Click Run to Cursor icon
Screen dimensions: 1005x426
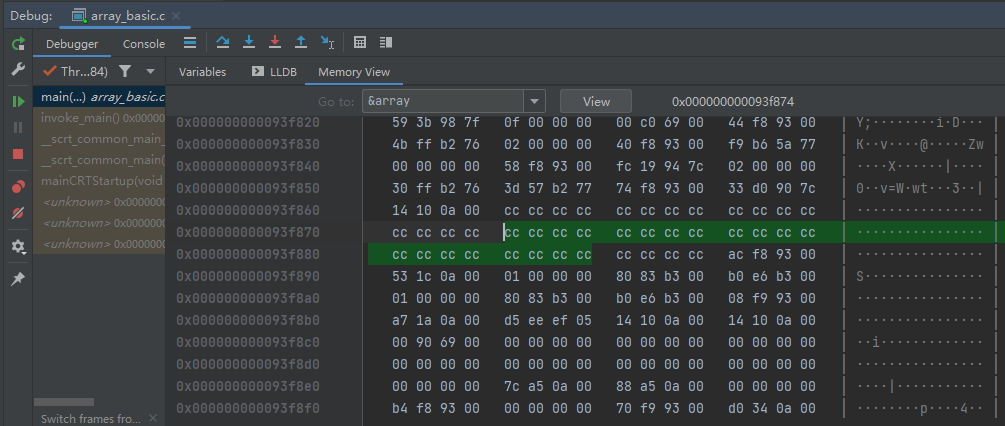[327, 43]
